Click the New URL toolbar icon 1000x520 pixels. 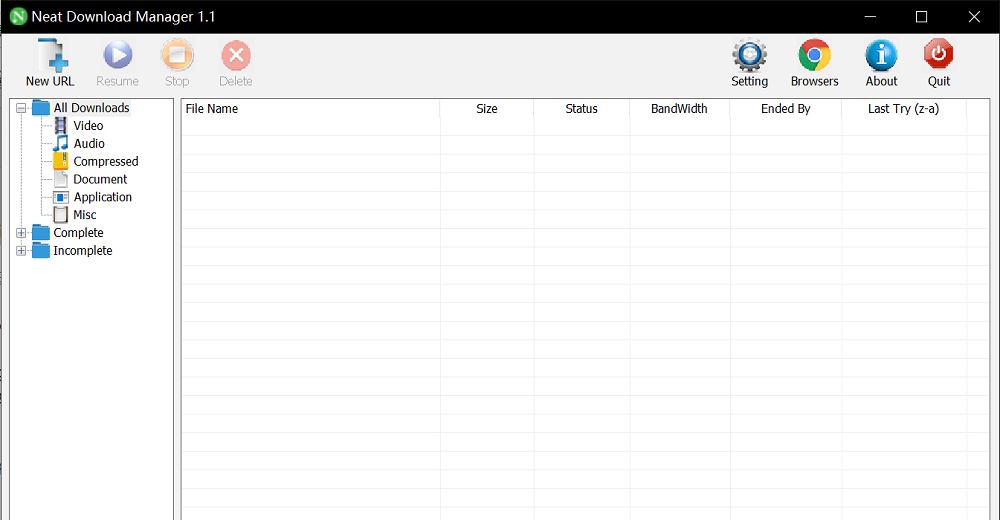click(52, 56)
